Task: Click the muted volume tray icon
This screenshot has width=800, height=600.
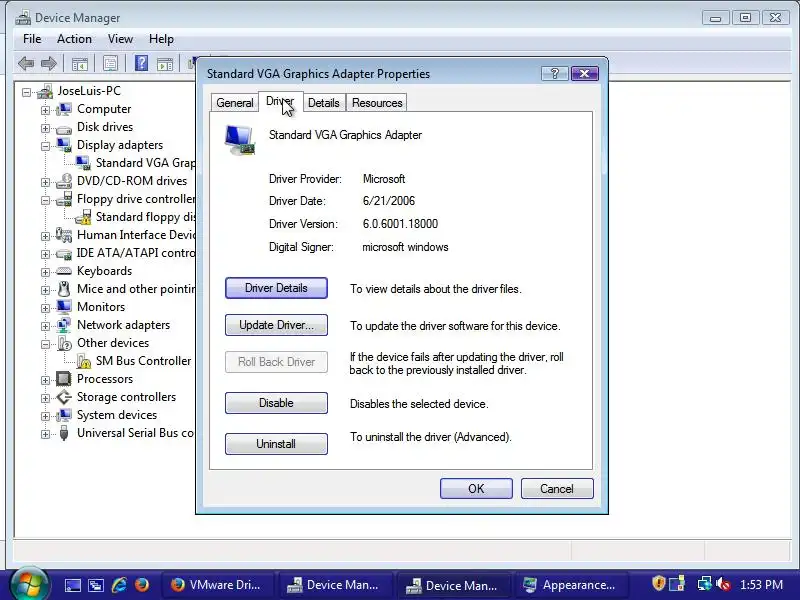Action: coord(722,584)
